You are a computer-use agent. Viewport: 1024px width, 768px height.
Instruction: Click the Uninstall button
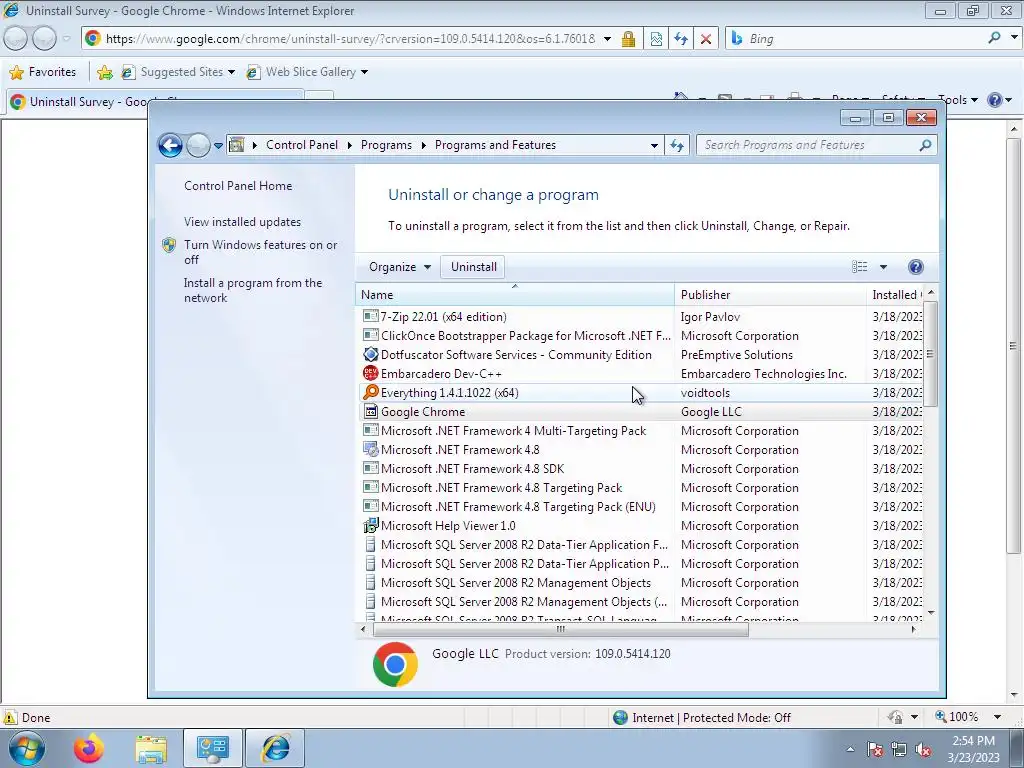pos(473,267)
